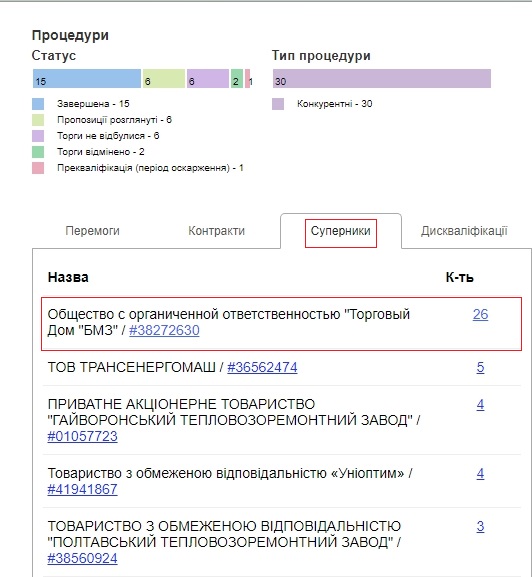This screenshot has width=532, height=577.
Task: Click count 3 for Полтавський тепловозоремонтний завод
Action: tap(480, 526)
